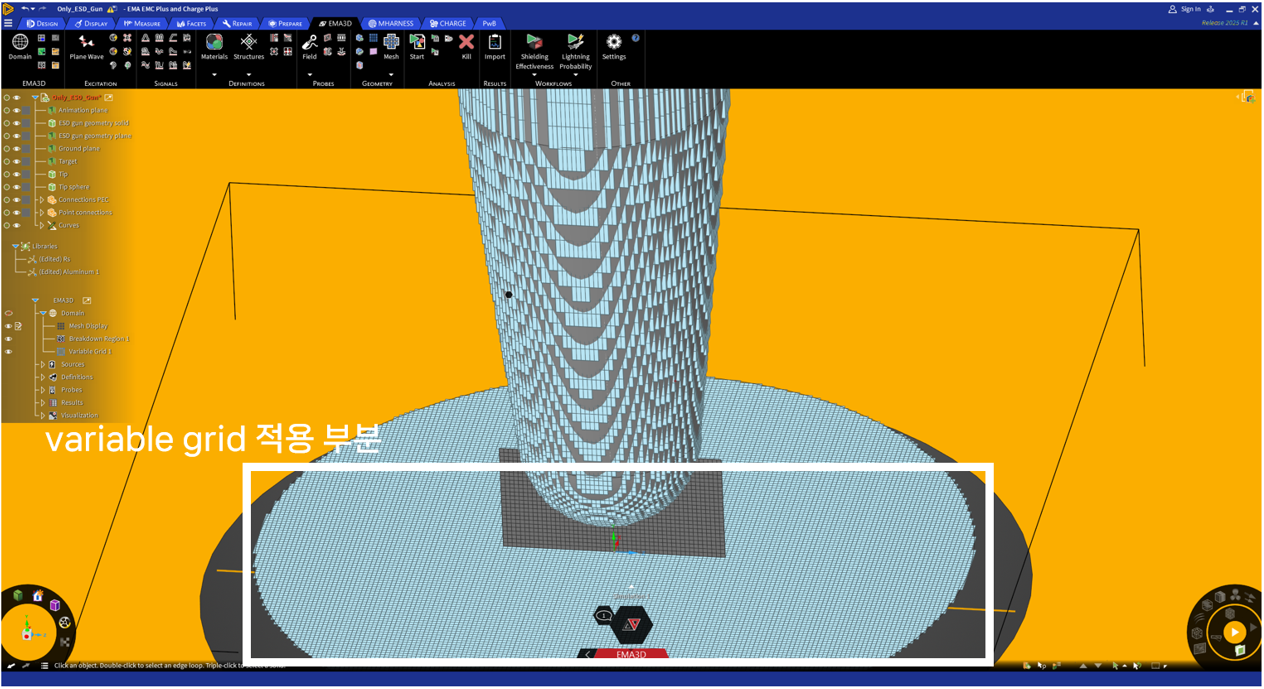Image resolution: width=1264 pixels, height=689 pixels.
Task: Expand the Sources tree node
Action: 43,365
